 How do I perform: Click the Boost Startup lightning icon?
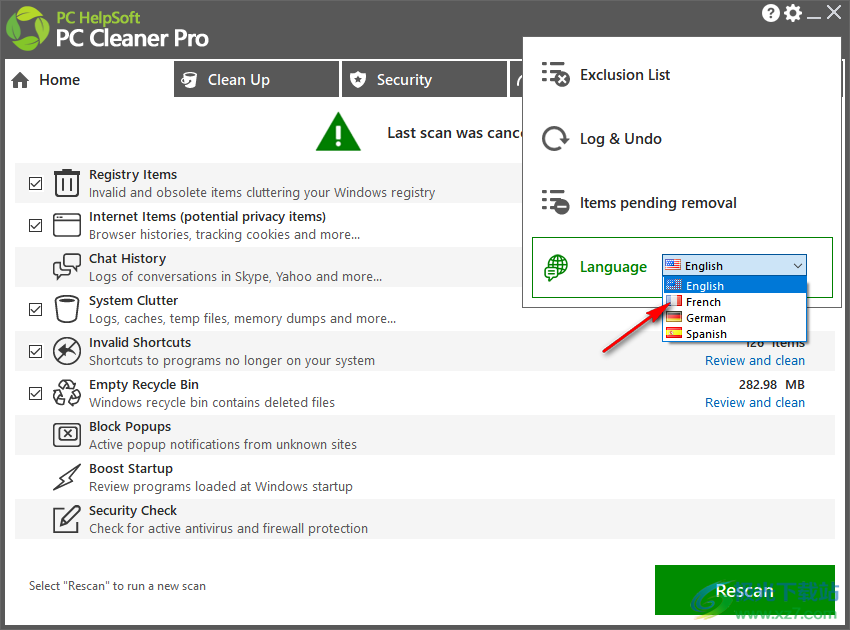tap(67, 477)
